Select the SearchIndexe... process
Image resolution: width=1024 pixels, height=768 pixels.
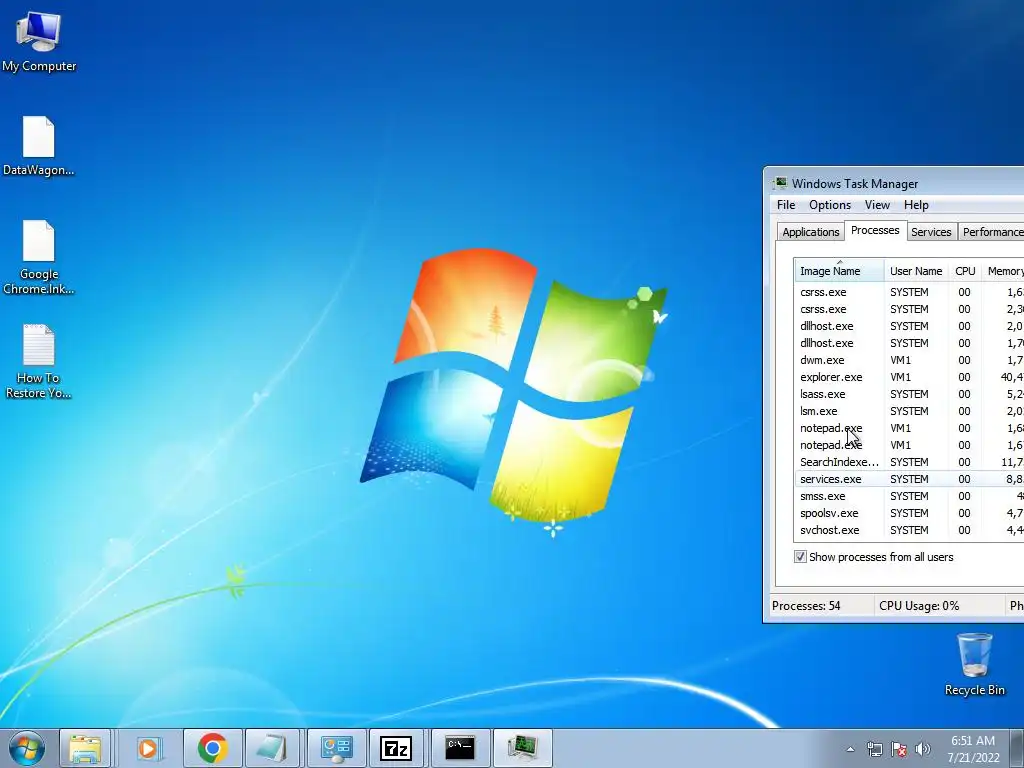(x=909, y=462)
